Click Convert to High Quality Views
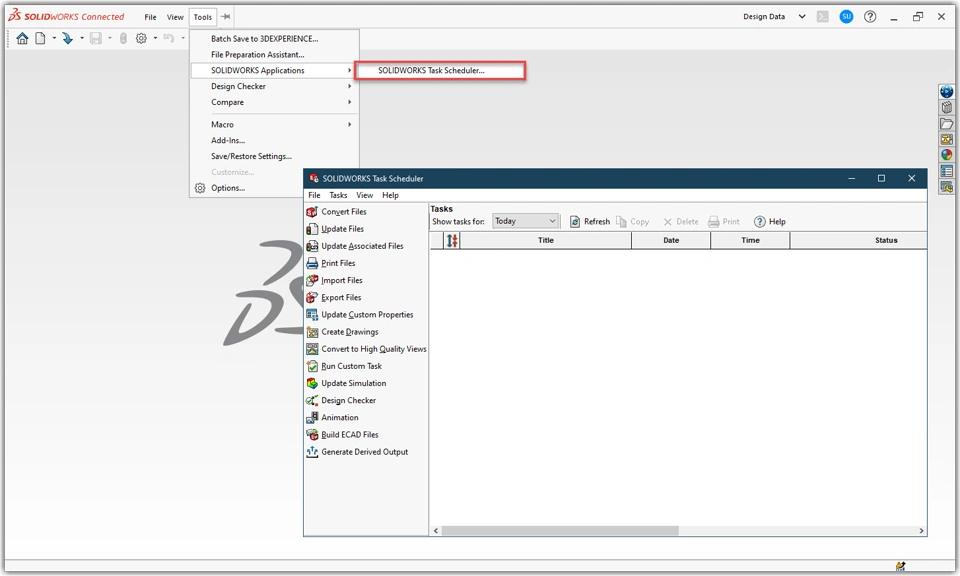The width and height of the screenshot is (960, 576). (x=374, y=349)
